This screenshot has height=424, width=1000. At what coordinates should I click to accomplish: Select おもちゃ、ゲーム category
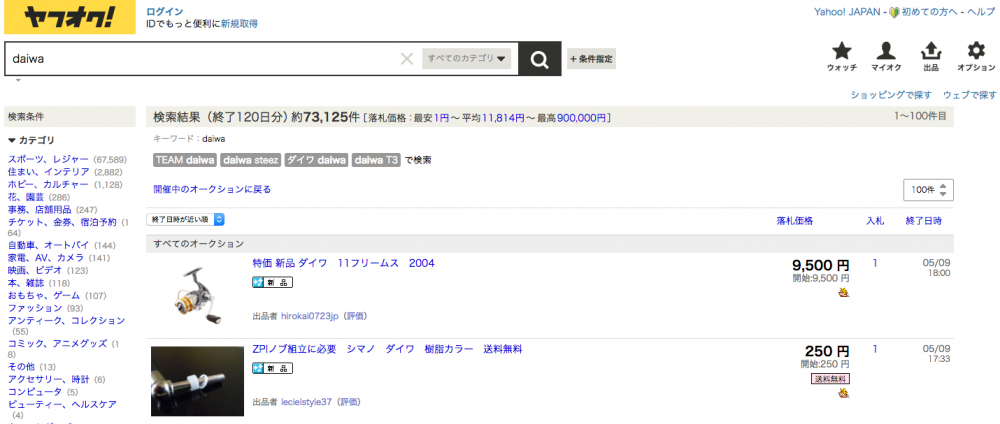click(x=44, y=296)
